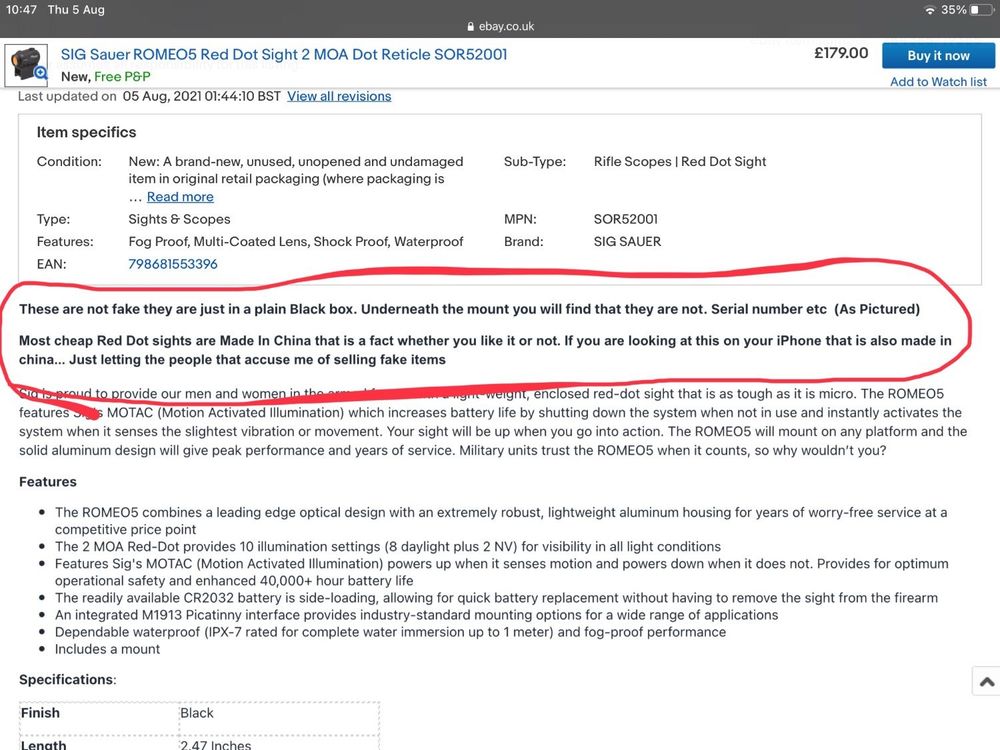
Task: Click the Free P&P label
Action: tap(122, 76)
